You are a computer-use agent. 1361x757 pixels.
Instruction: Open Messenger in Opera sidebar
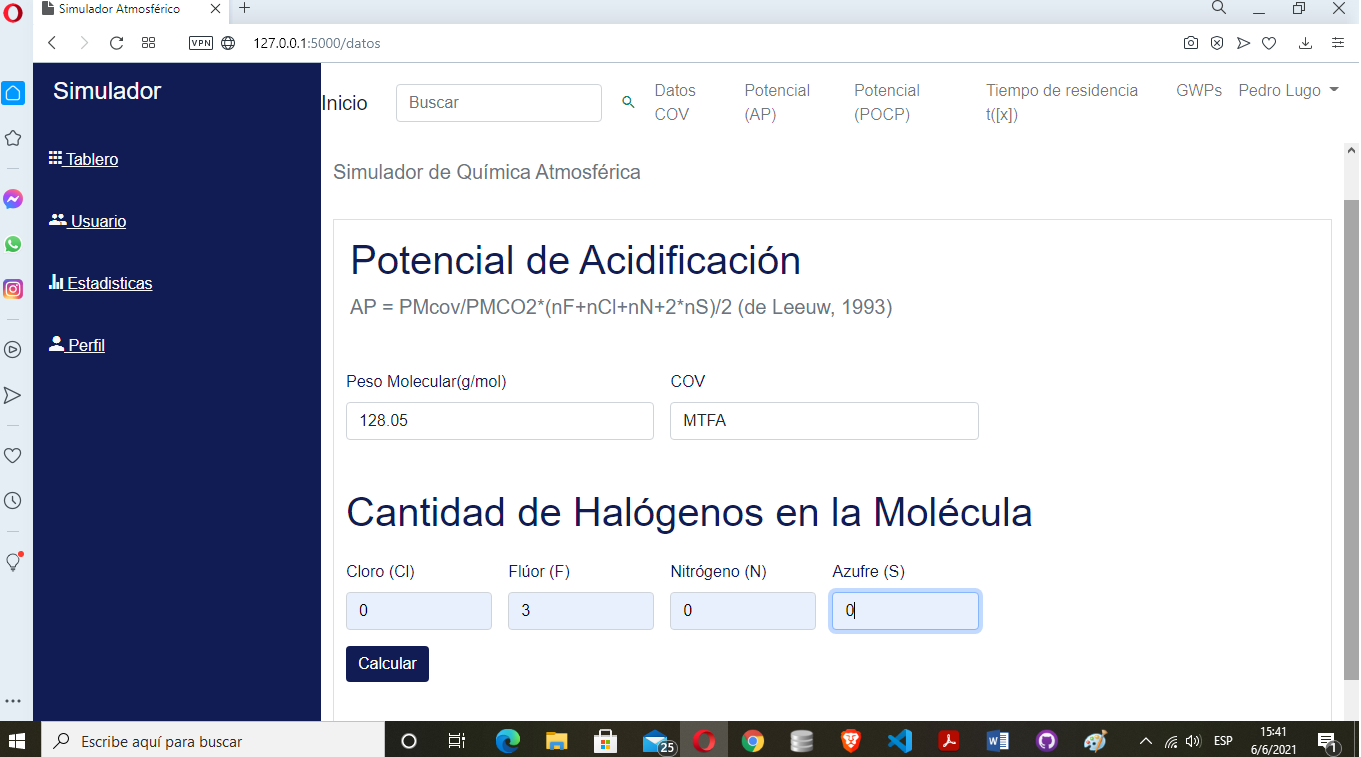pos(13,199)
